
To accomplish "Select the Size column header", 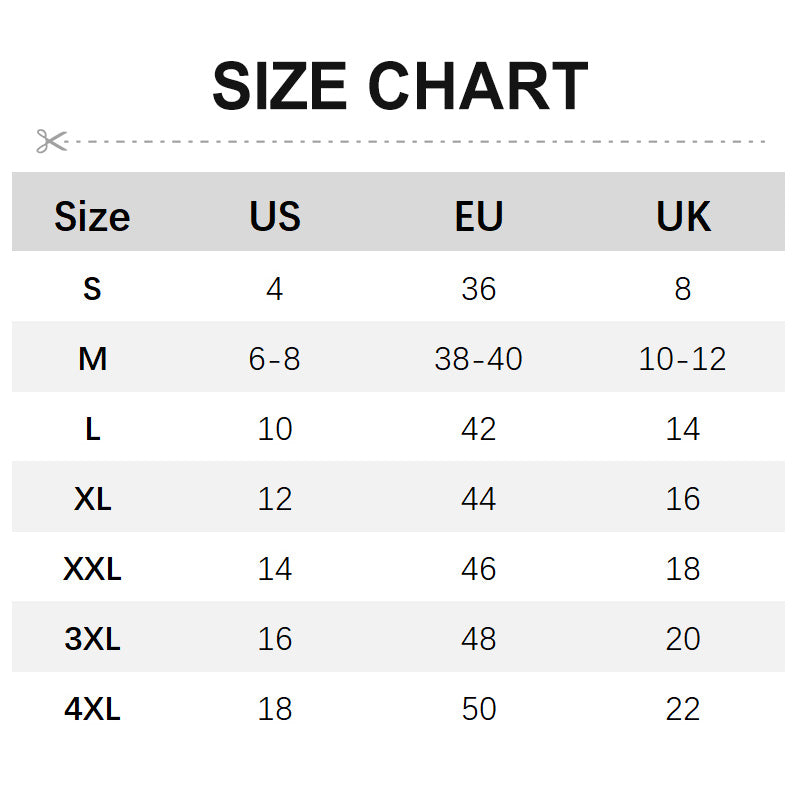I will click(x=92, y=216).
